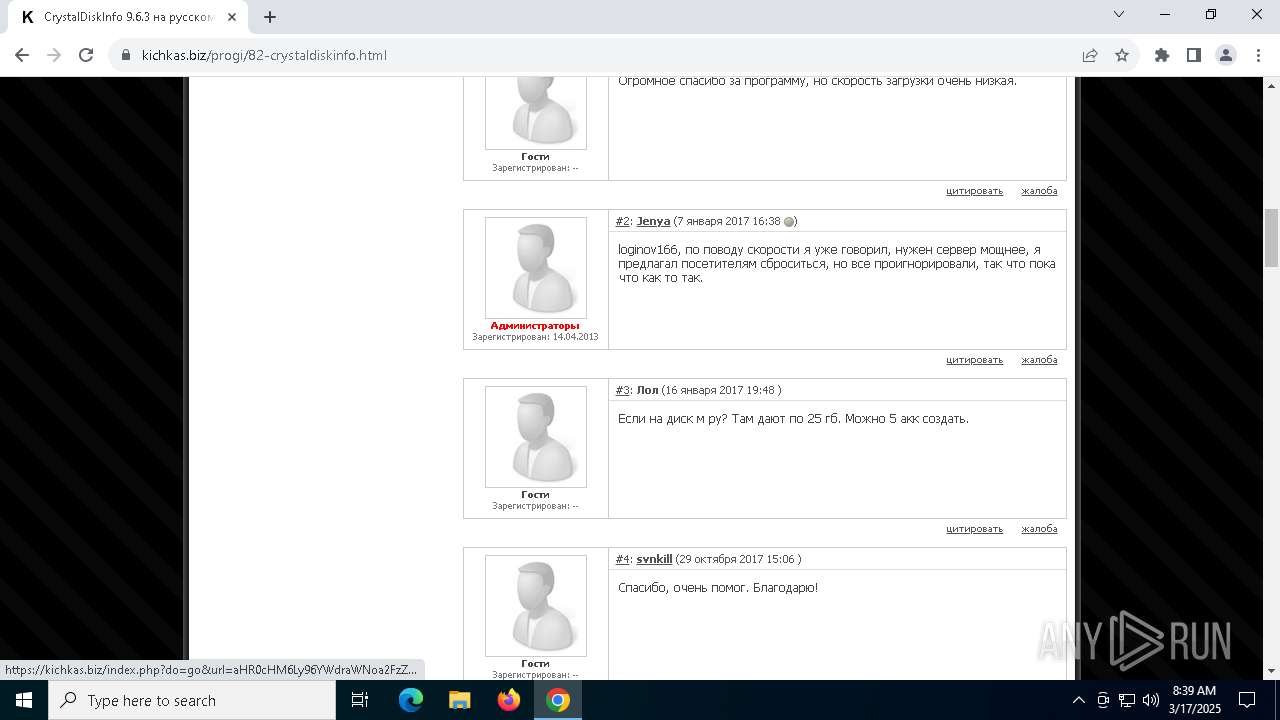1280x720 pixels.
Task: Share this page icon in address bar
Action: pos(1090,55)
